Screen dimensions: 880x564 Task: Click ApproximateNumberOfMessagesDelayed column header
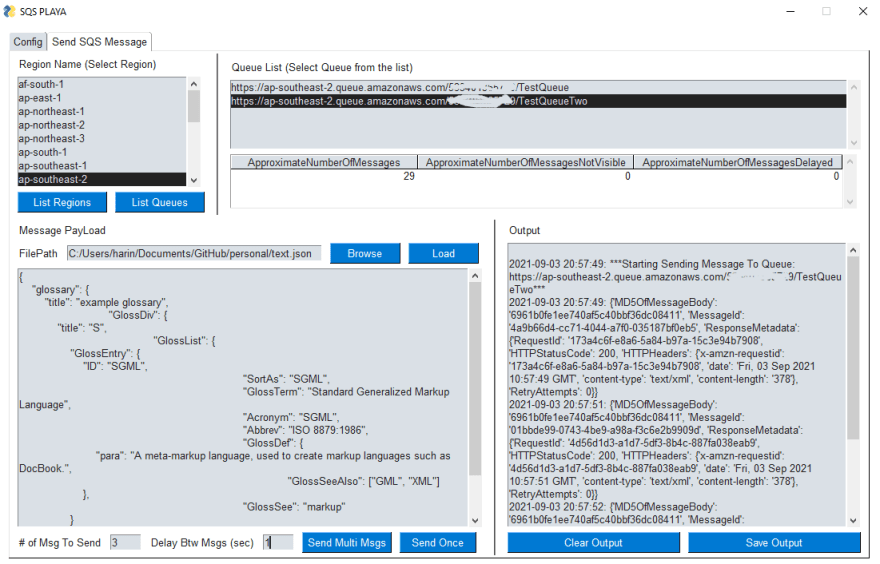point(737,162)
